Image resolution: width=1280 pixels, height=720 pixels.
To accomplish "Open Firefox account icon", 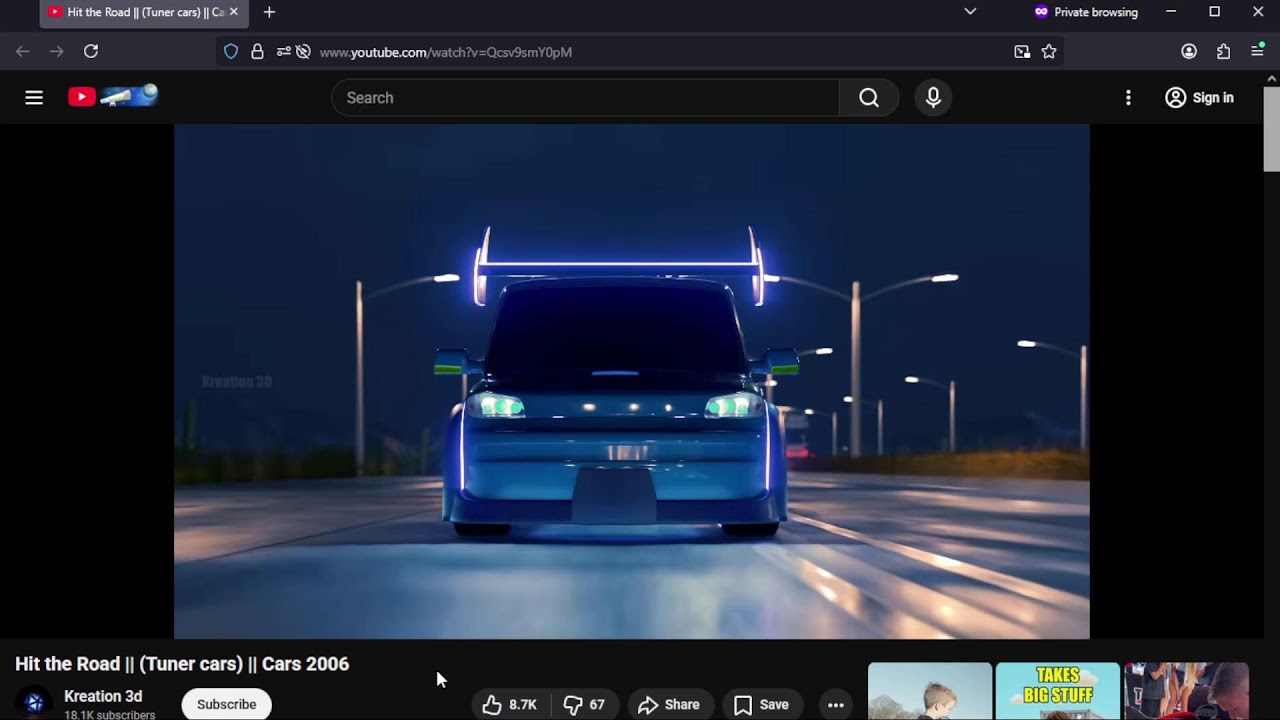I will click(x=1189, y=51).
